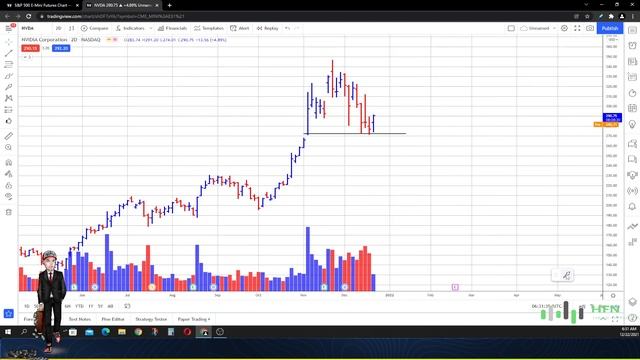Open the bar style chart type menu

(x=71, y=28)
